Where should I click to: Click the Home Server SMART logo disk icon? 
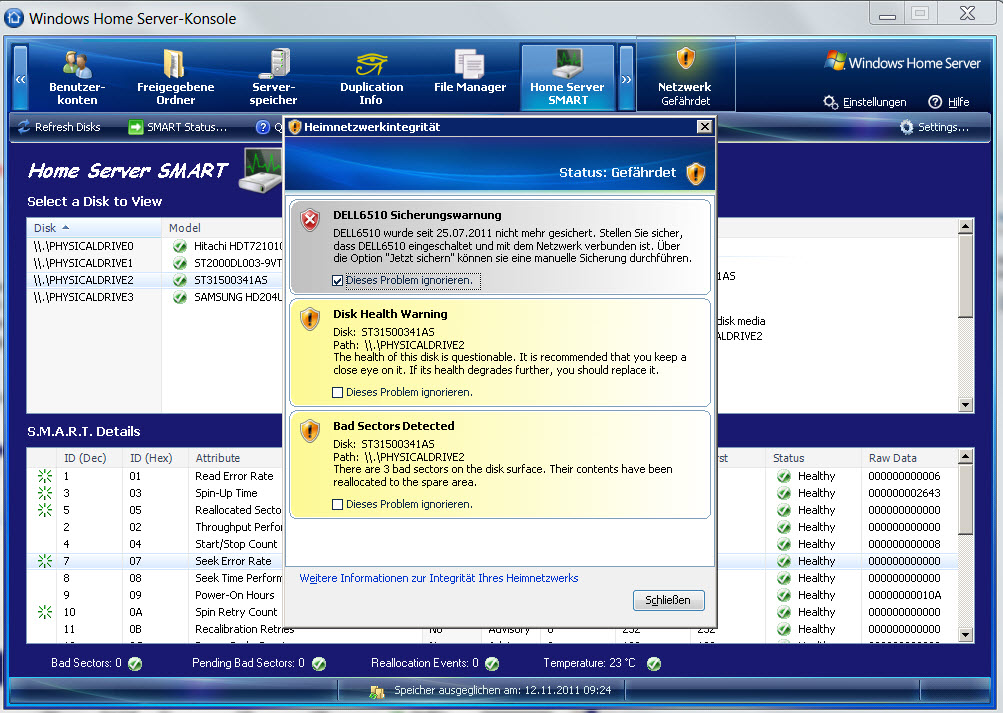point(260,170)
